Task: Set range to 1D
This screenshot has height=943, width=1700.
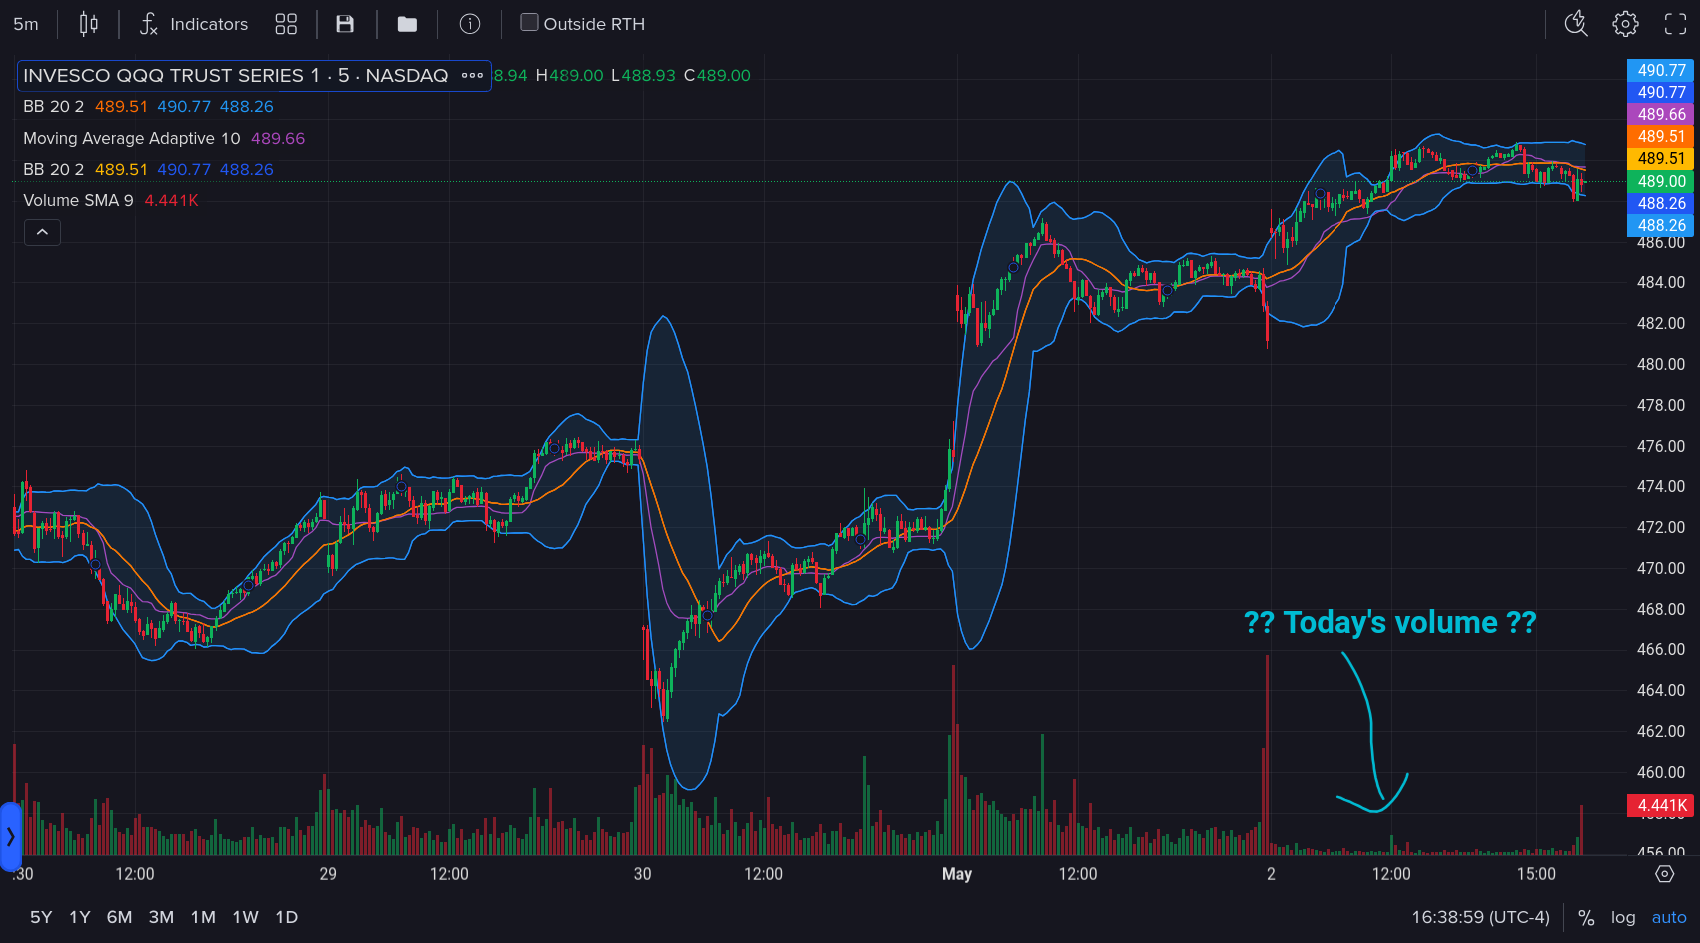Action: [x=287, y=917]
